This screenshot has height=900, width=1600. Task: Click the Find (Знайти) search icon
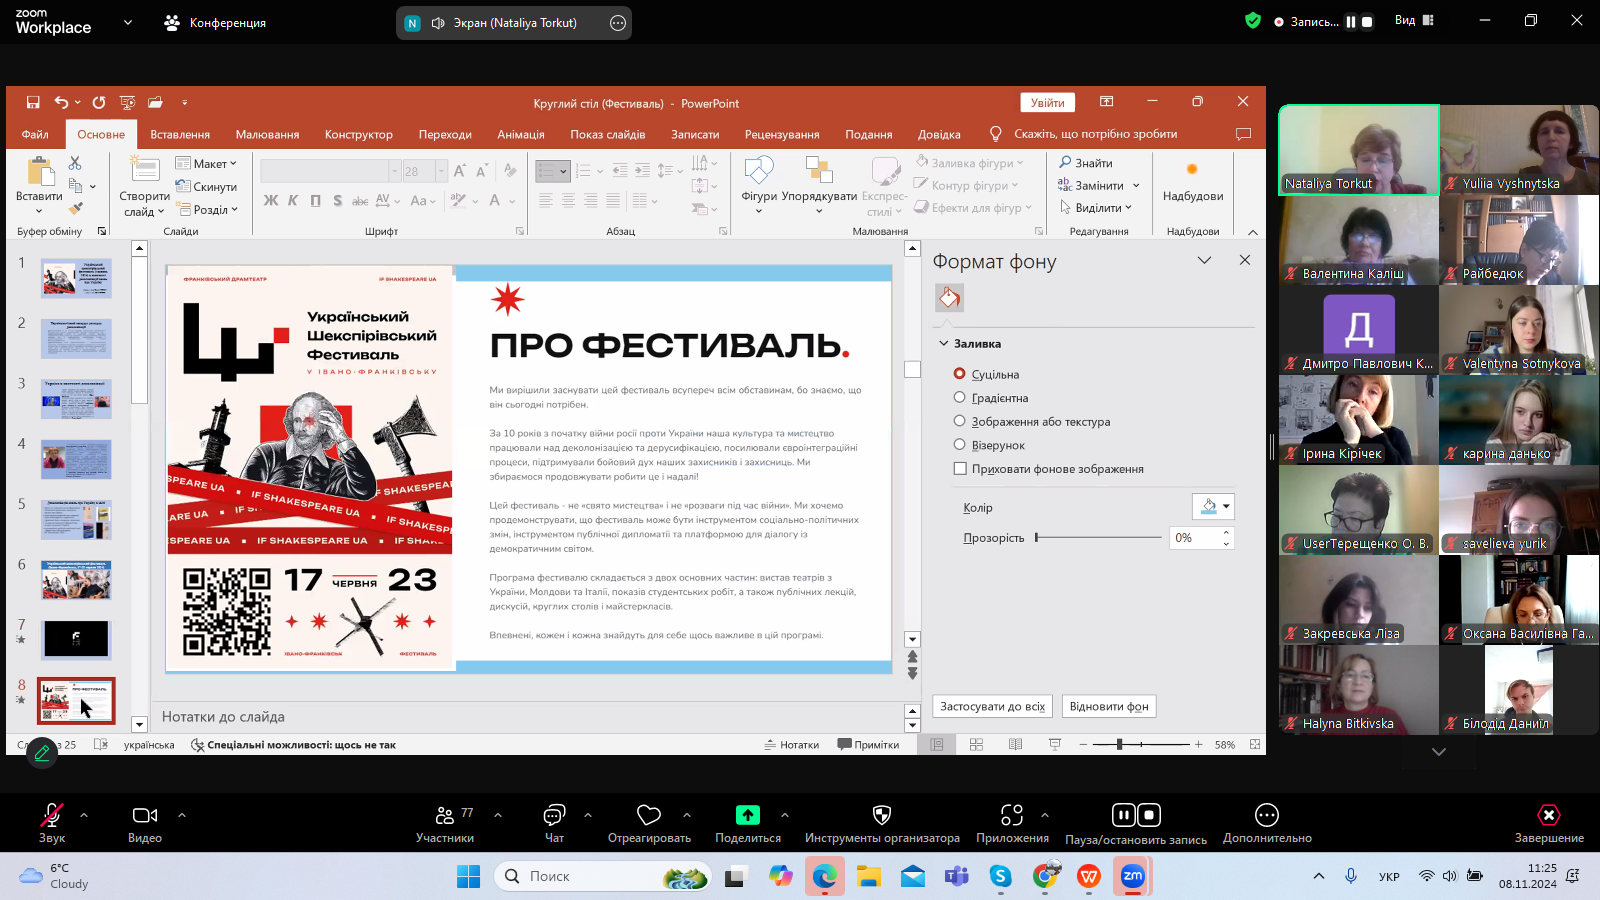[x=1066, y=162]
